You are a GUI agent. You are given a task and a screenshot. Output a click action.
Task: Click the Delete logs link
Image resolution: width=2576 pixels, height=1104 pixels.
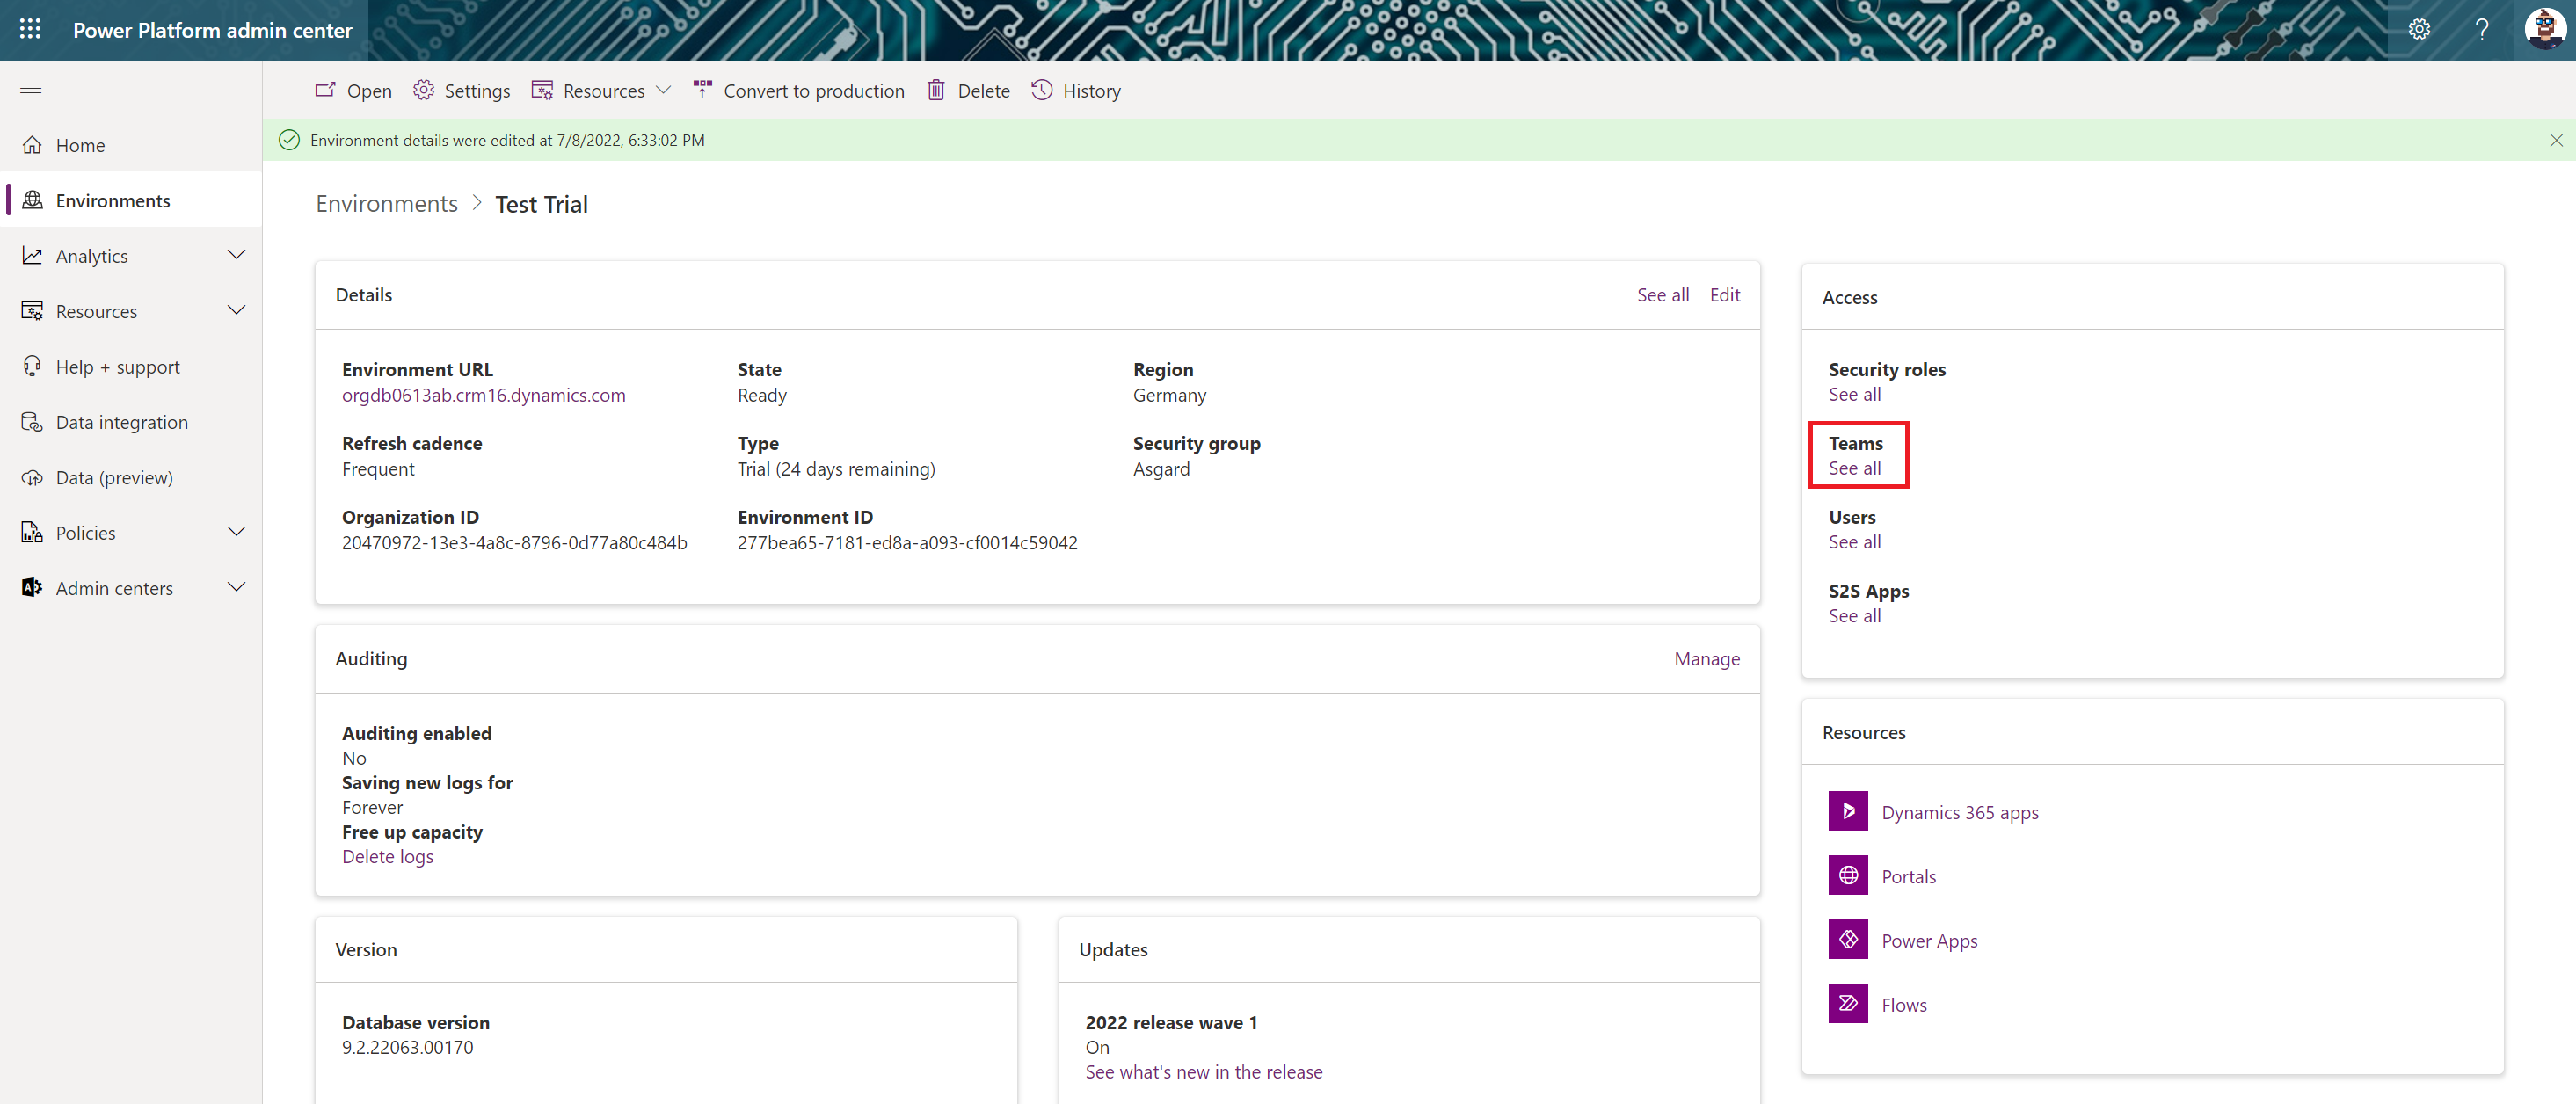388,857
